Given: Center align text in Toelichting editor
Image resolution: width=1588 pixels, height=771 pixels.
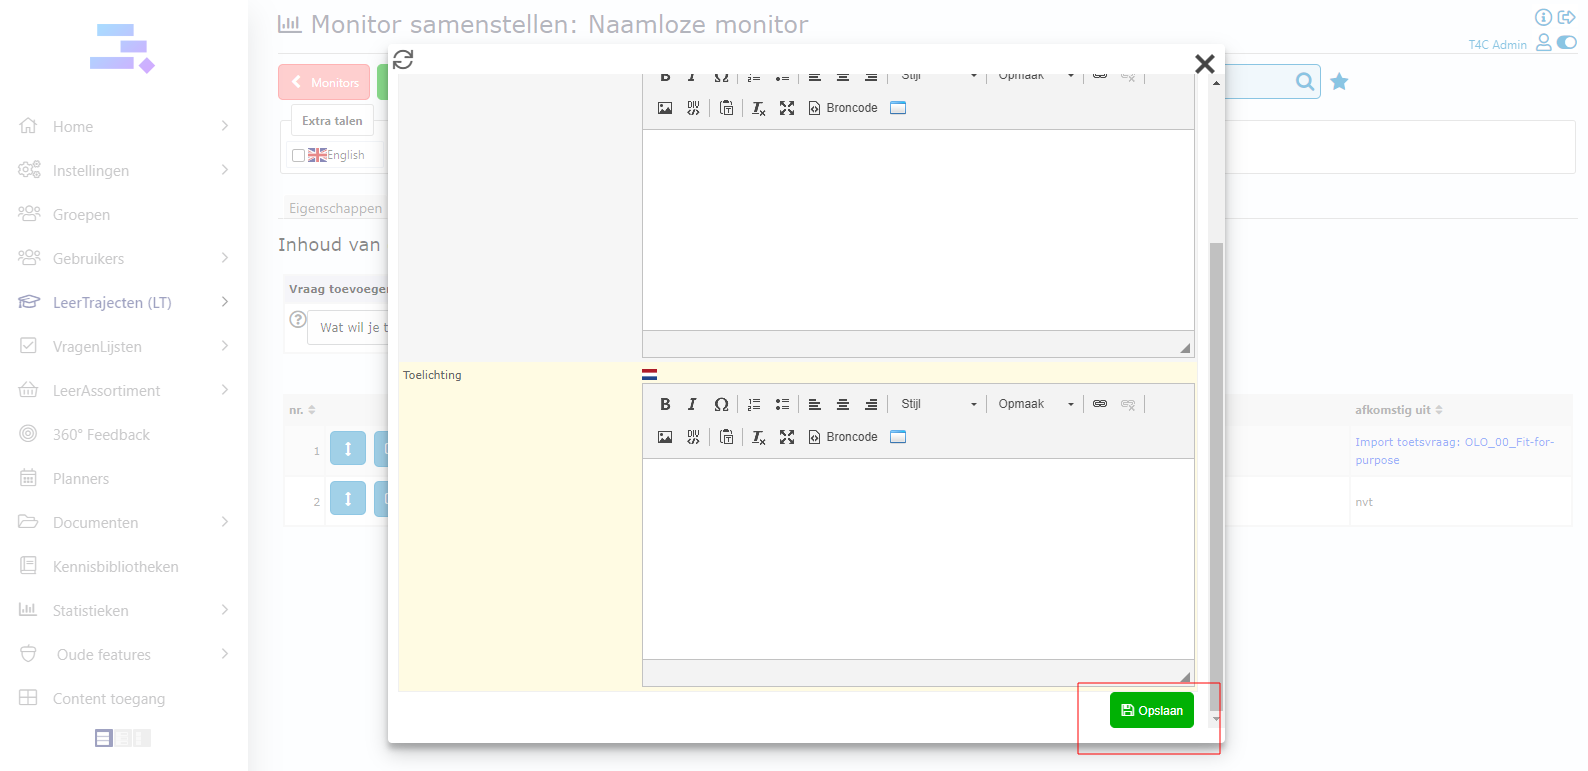Looking at the screenshot, I should (x=843, y=404).
